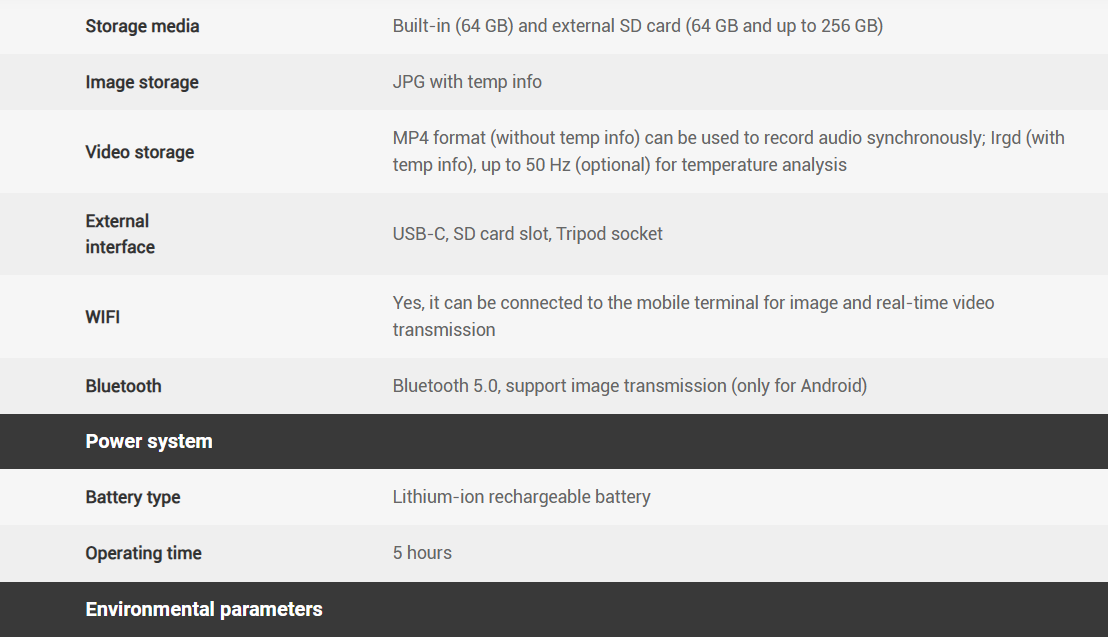Click the Storage media row label
This screenshot has width=1108, height=637.
coord(142,26)
